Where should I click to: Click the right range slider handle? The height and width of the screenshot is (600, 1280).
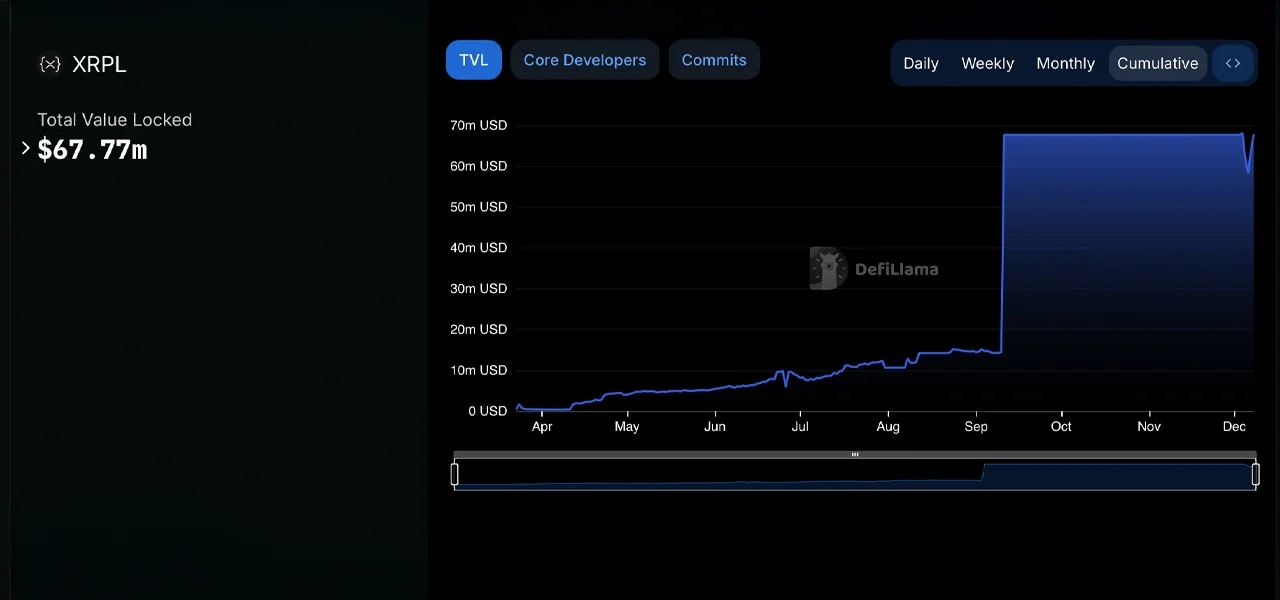[x=1256, y=474]
